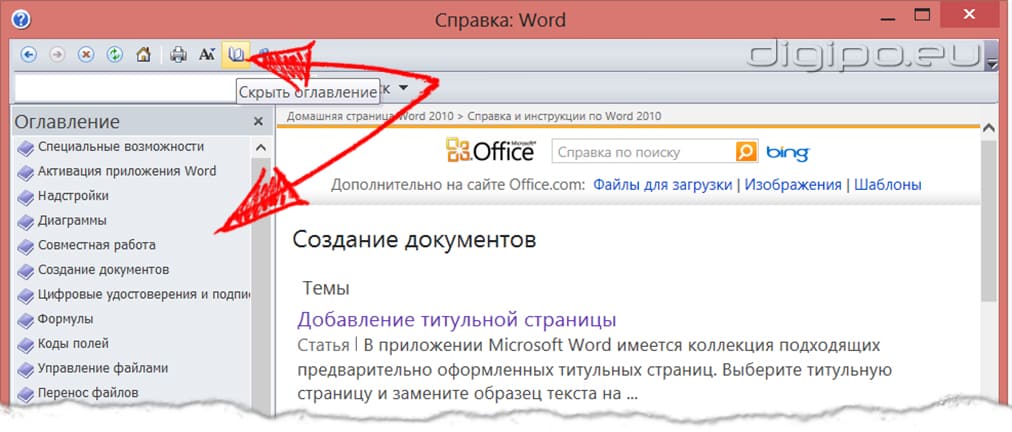Open Коды полей section

(74, 343)
